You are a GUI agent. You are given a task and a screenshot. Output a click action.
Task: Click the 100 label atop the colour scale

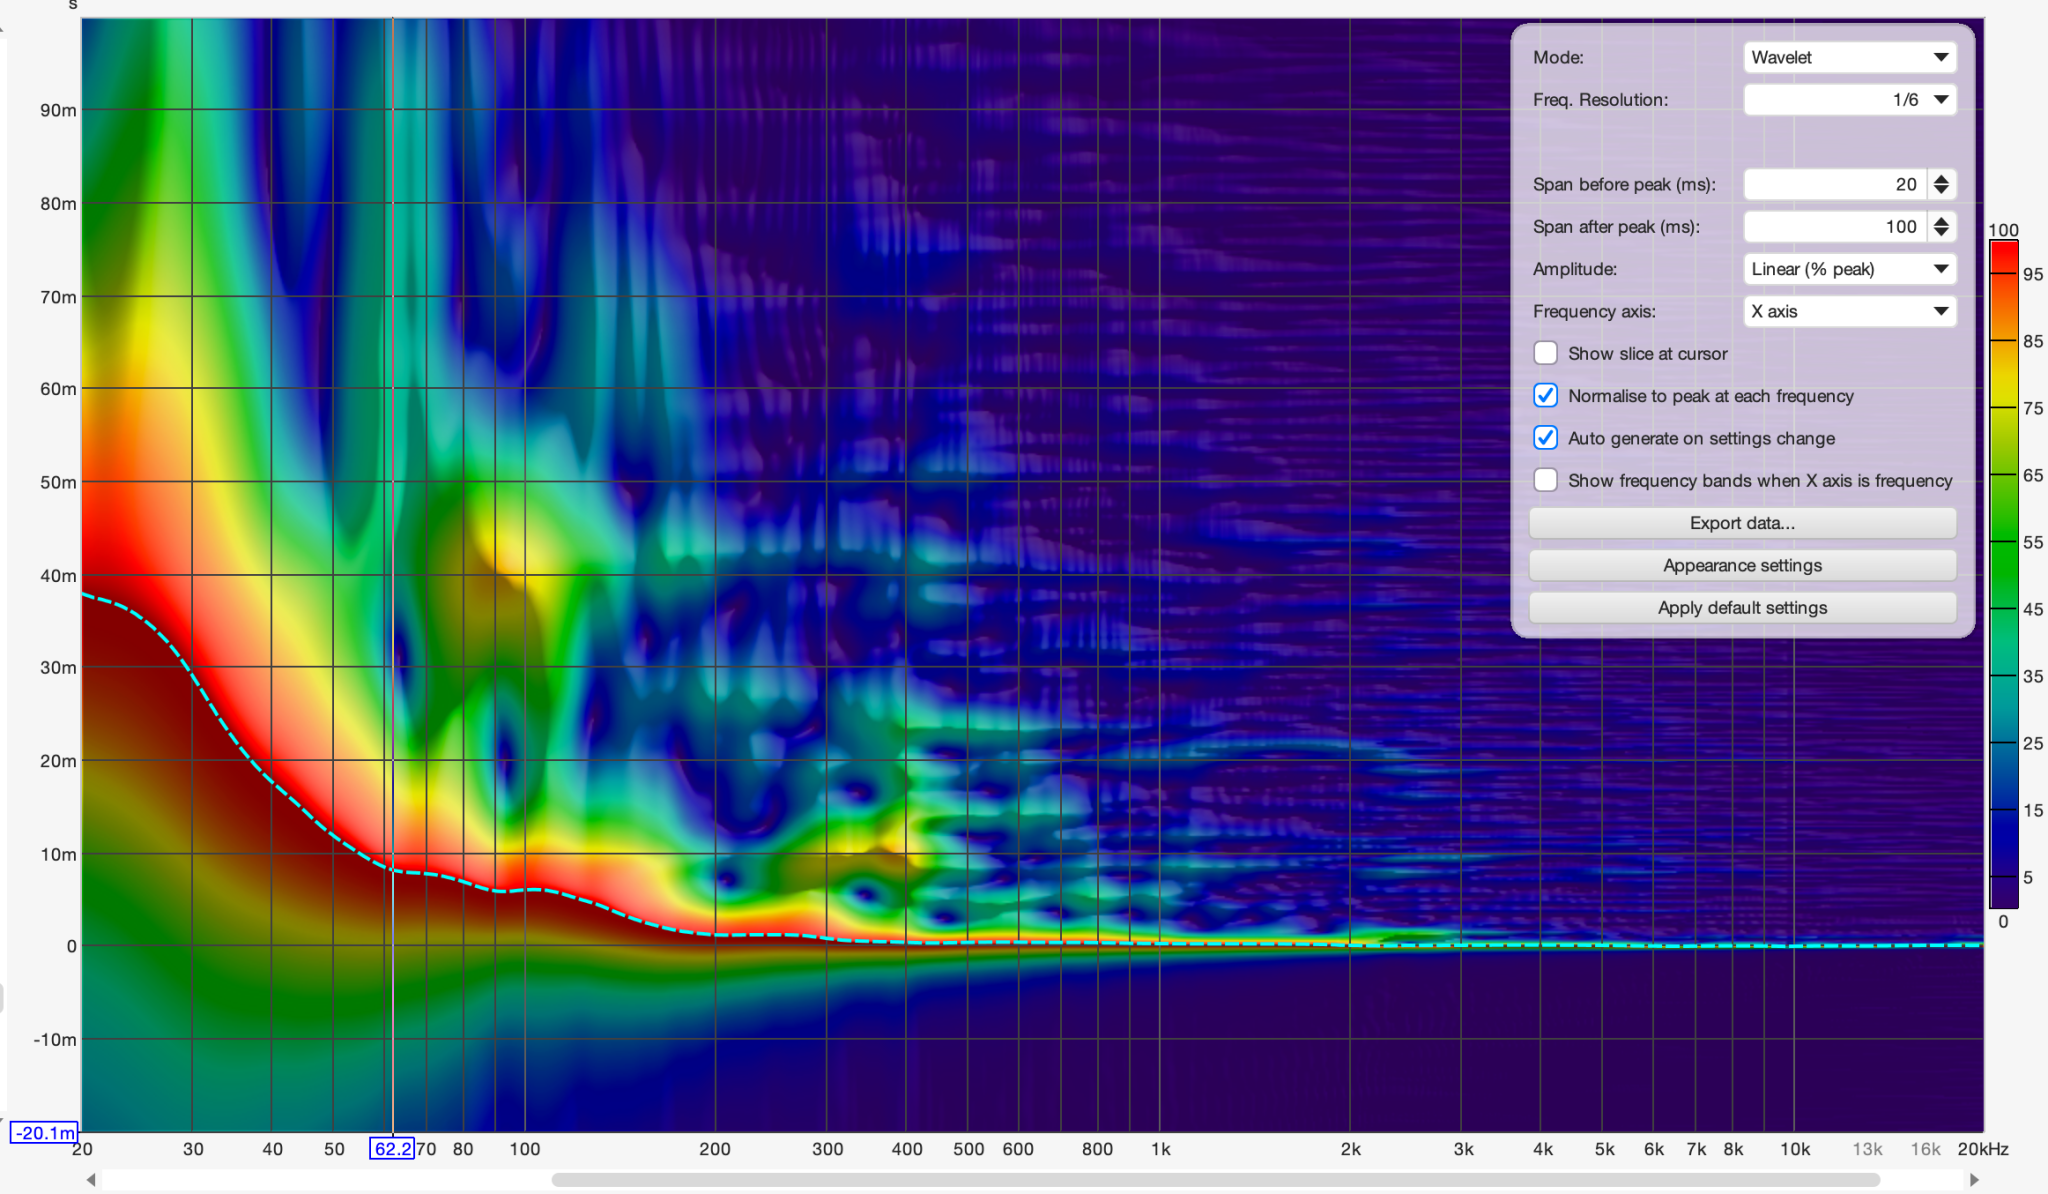pyautogui.click(x=2003, y=230)
